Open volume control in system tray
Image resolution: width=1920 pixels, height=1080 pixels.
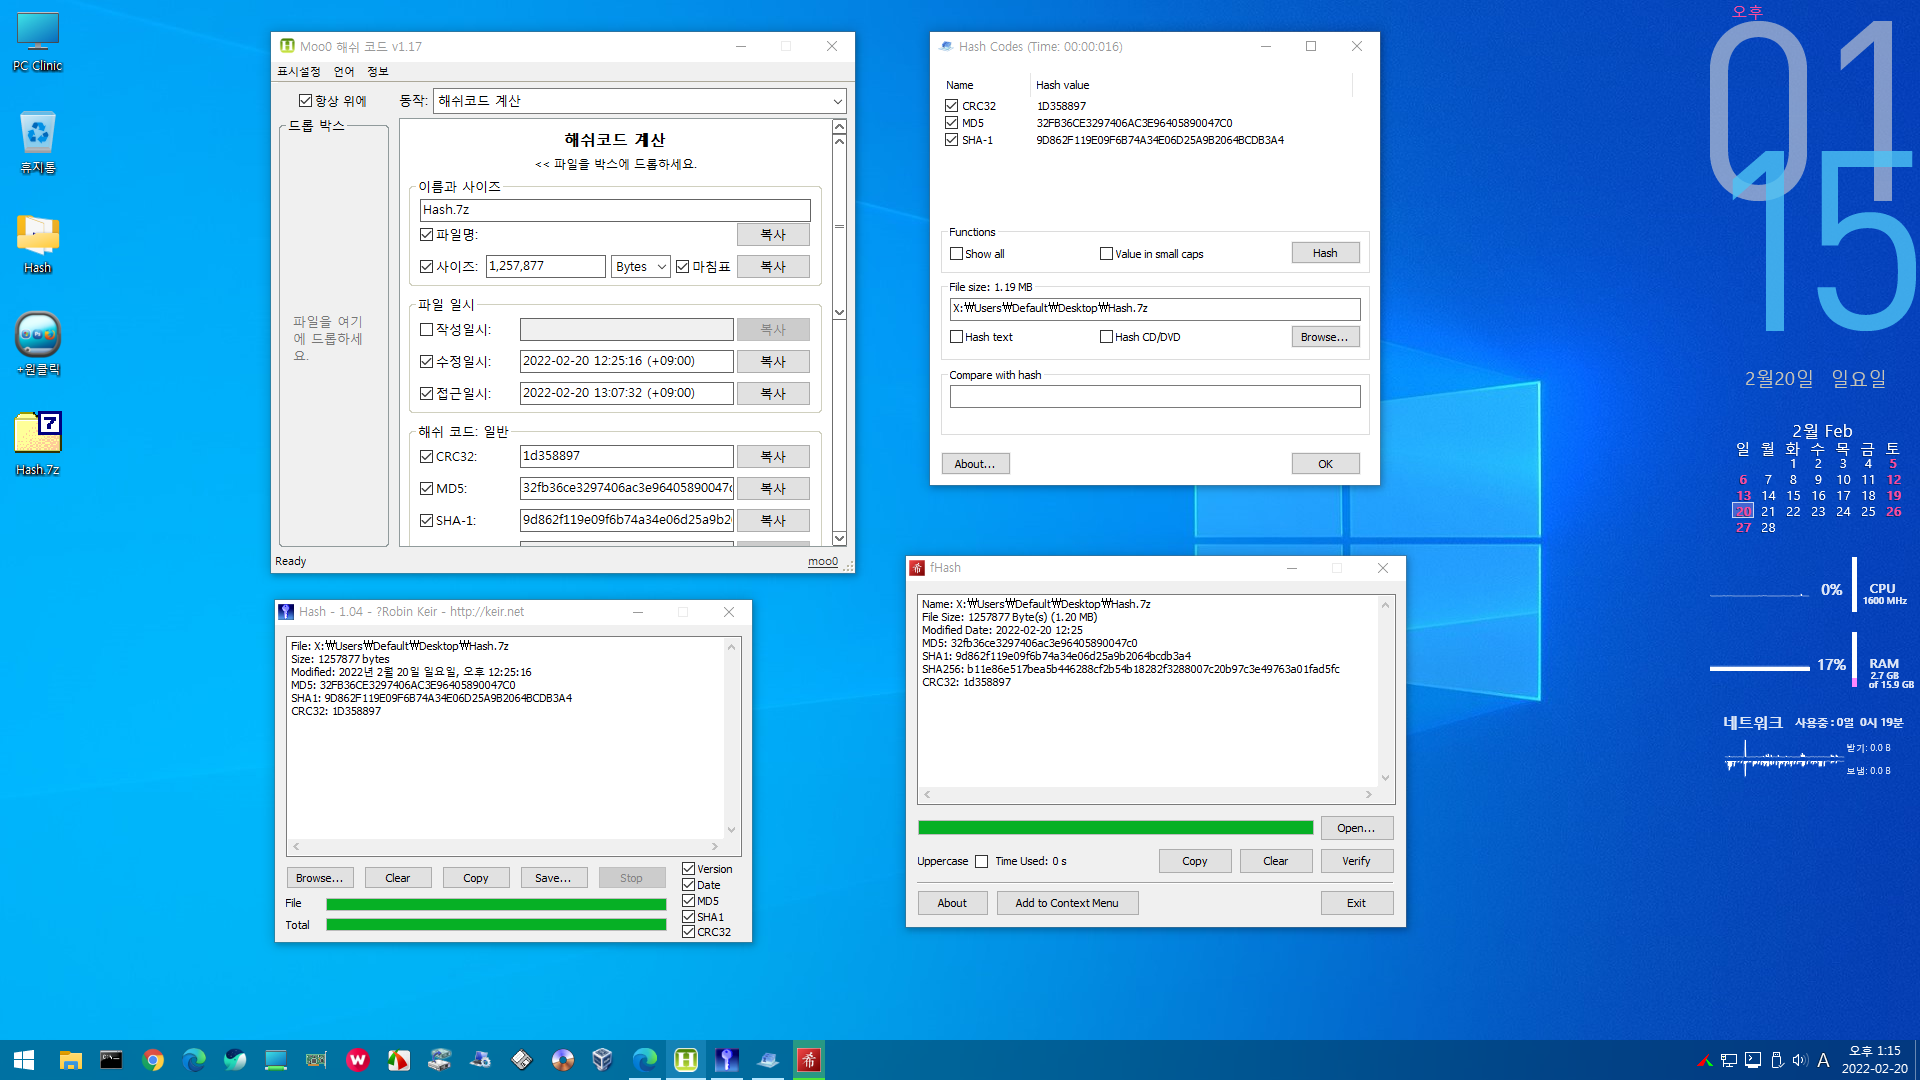pyautogui.click(x=1800, y=1060)
